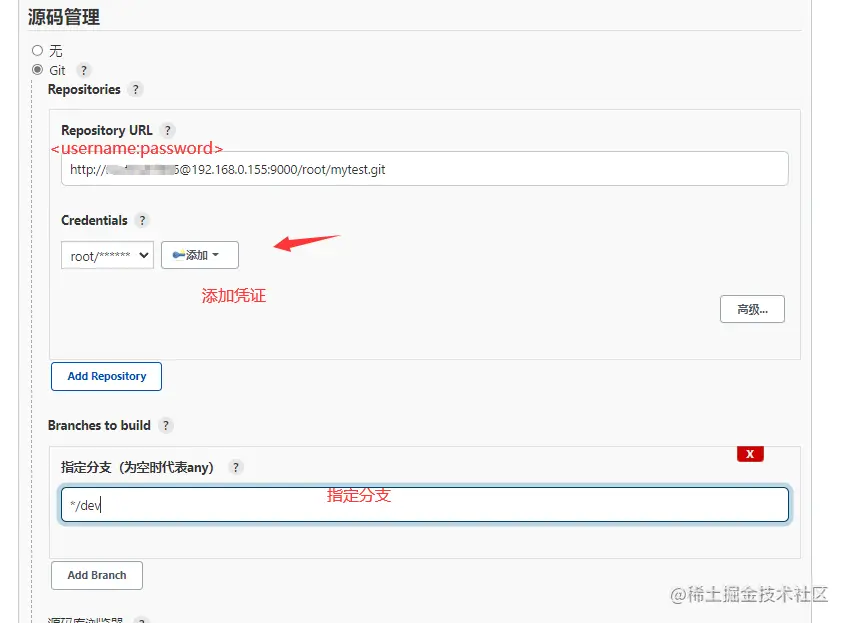The width and height of the screenshot is (847, 623).
Task: Click the 源码管理 section heading
Action: 64,17
